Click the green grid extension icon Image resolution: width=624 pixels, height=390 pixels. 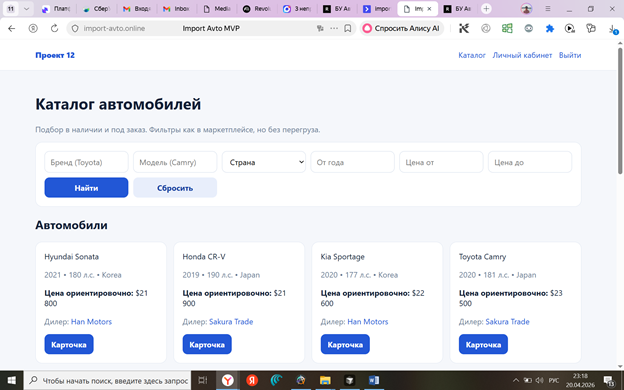coord(507,28)
